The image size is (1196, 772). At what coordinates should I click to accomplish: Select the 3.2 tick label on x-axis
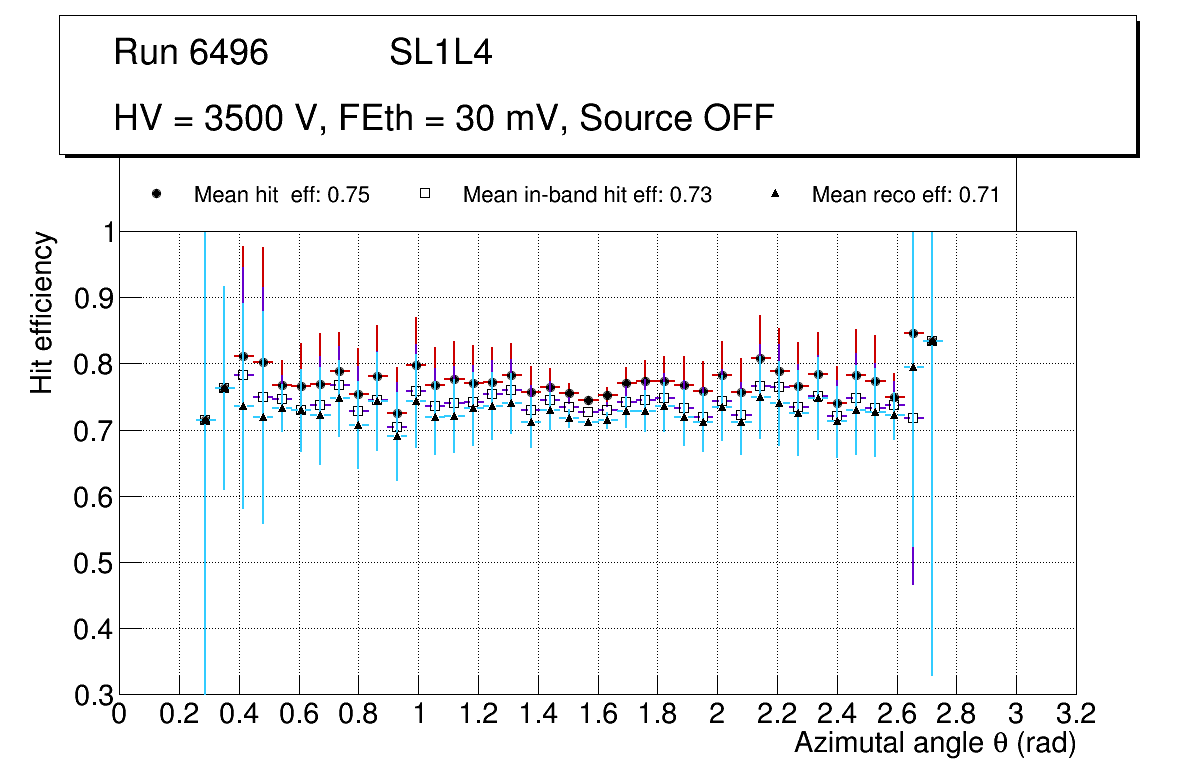pyautogui.click(x=1075, y=714)
